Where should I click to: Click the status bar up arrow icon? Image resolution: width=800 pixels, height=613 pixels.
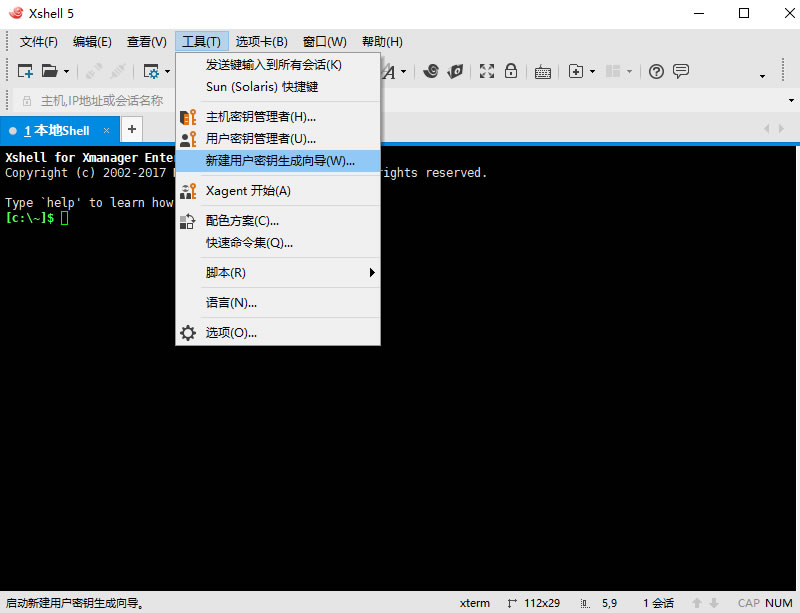(697, 603)
